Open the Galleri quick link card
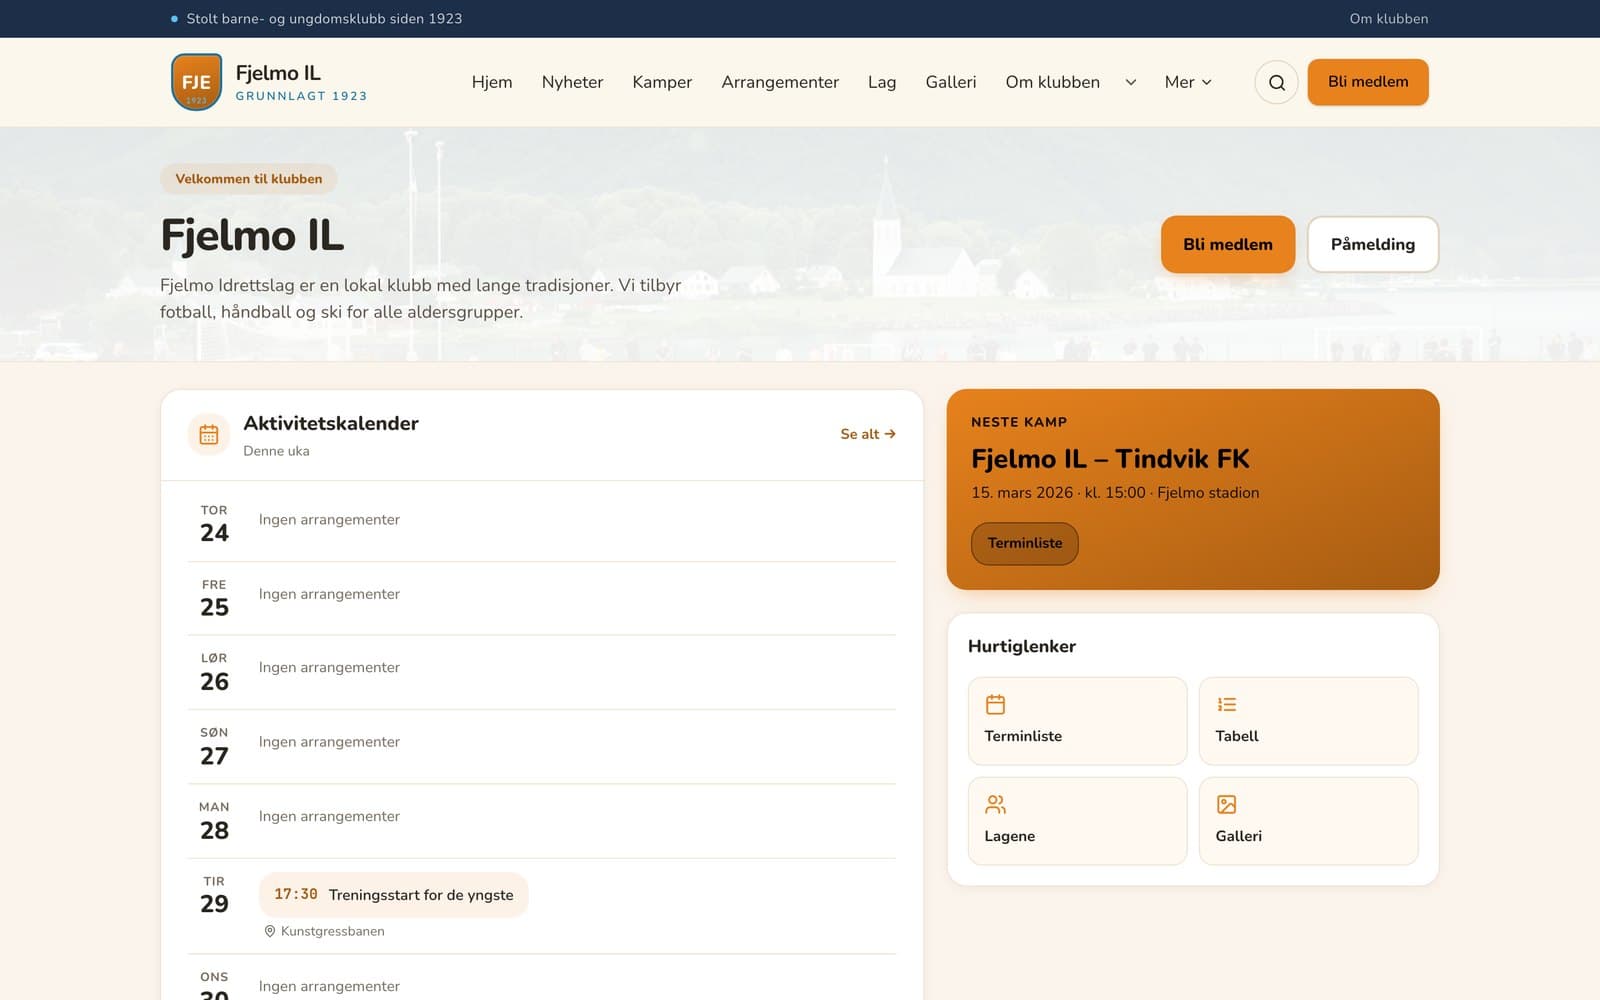The width and height of the screenshot is (1600, 1000). 1308,821
